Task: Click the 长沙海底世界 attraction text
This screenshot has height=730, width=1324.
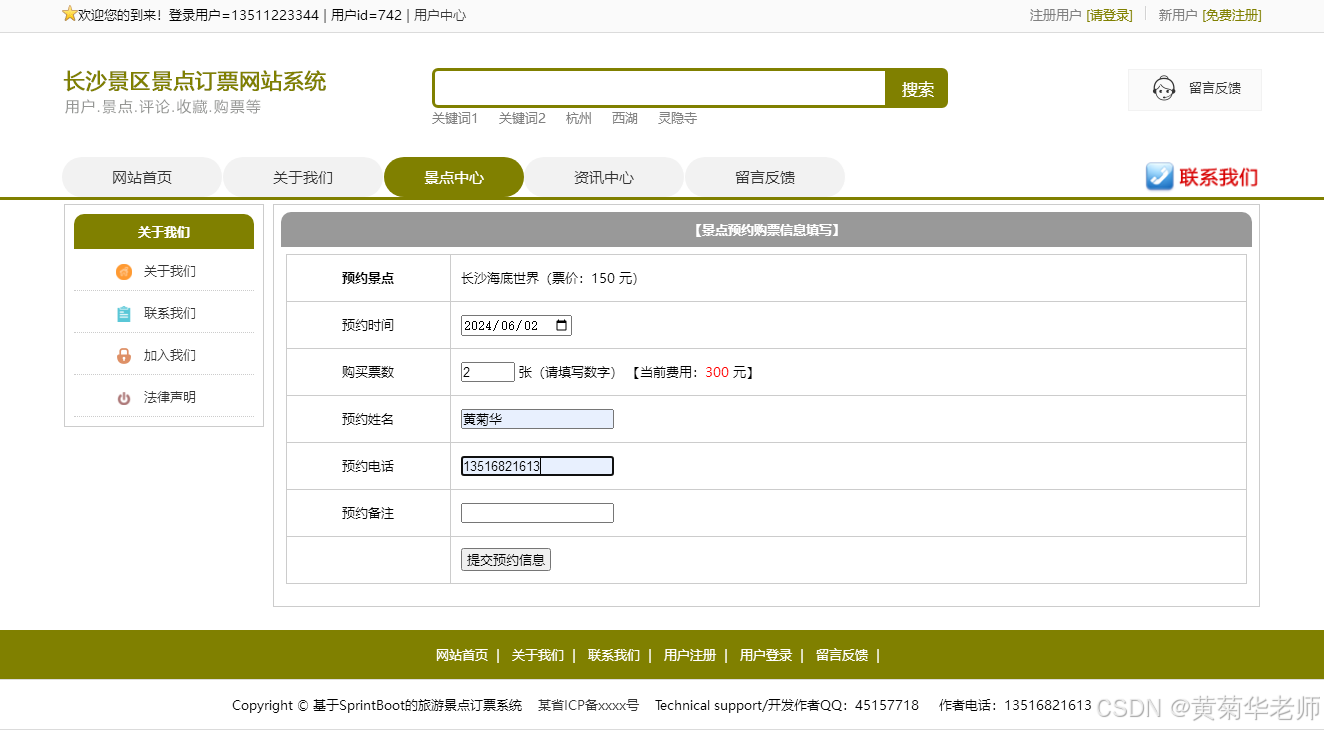Action: (x=500, y=278)
